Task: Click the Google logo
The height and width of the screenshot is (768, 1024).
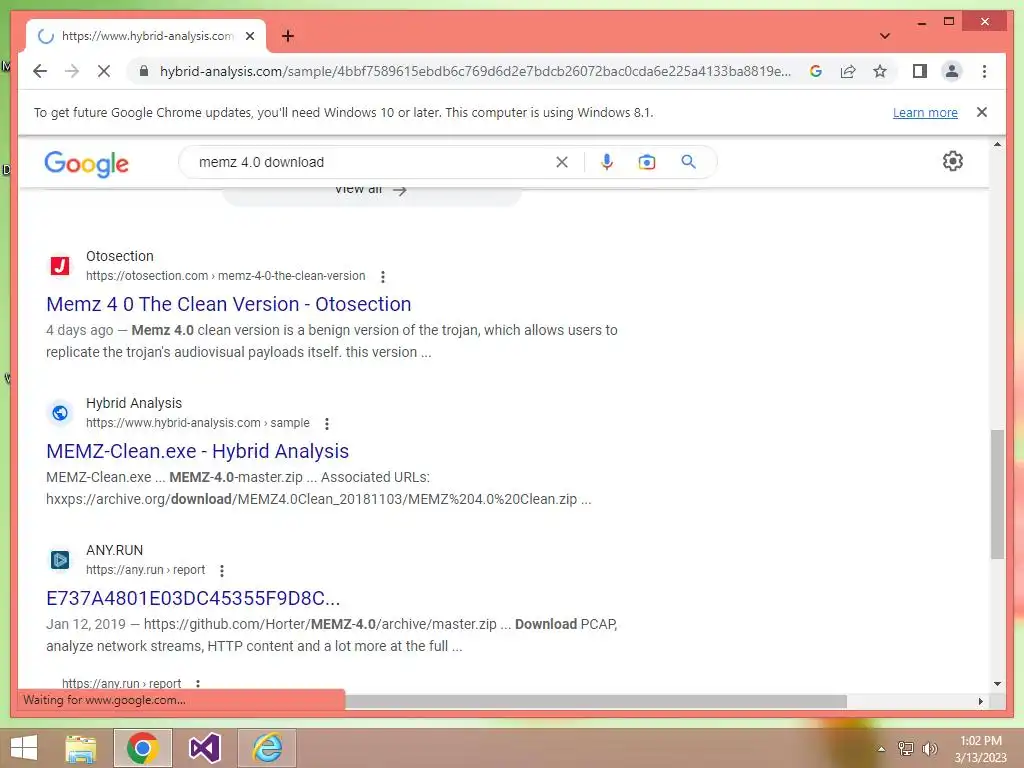Action: pos(87,163)
